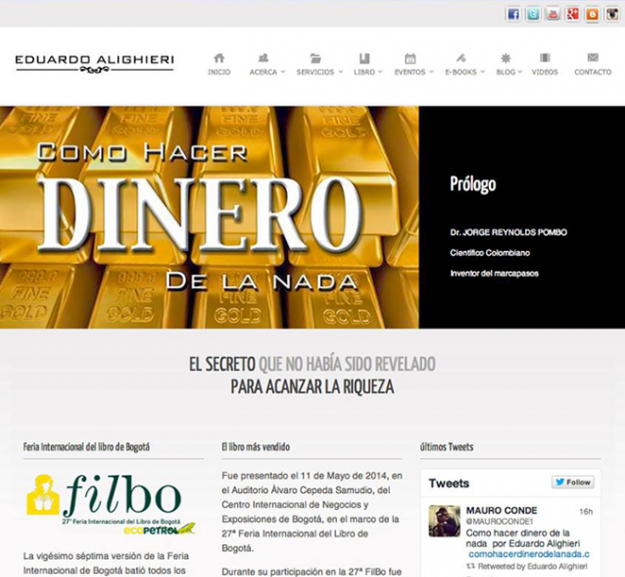Viewport: 625px width, 577px height.
Task: Open the YouTube channel icon
Action: 553,14
